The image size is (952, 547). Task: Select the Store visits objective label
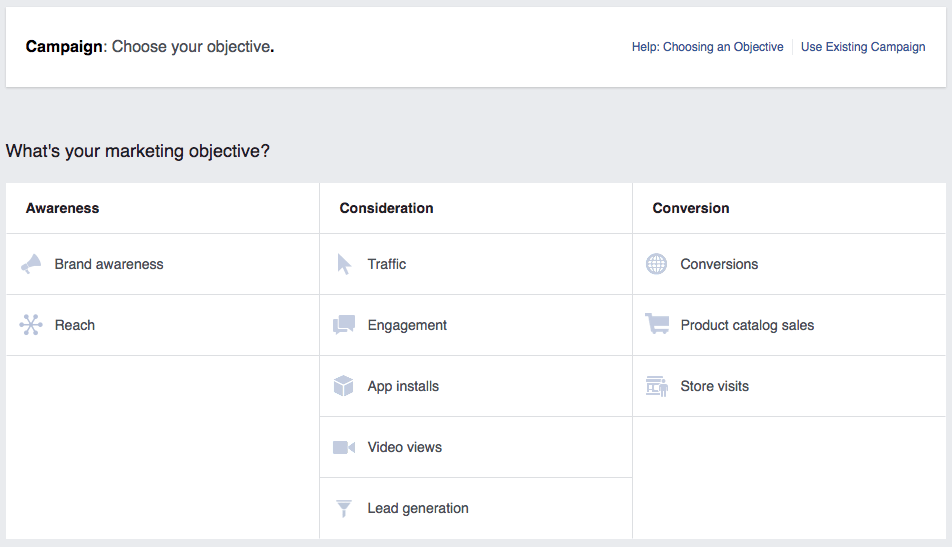(714, 386)
